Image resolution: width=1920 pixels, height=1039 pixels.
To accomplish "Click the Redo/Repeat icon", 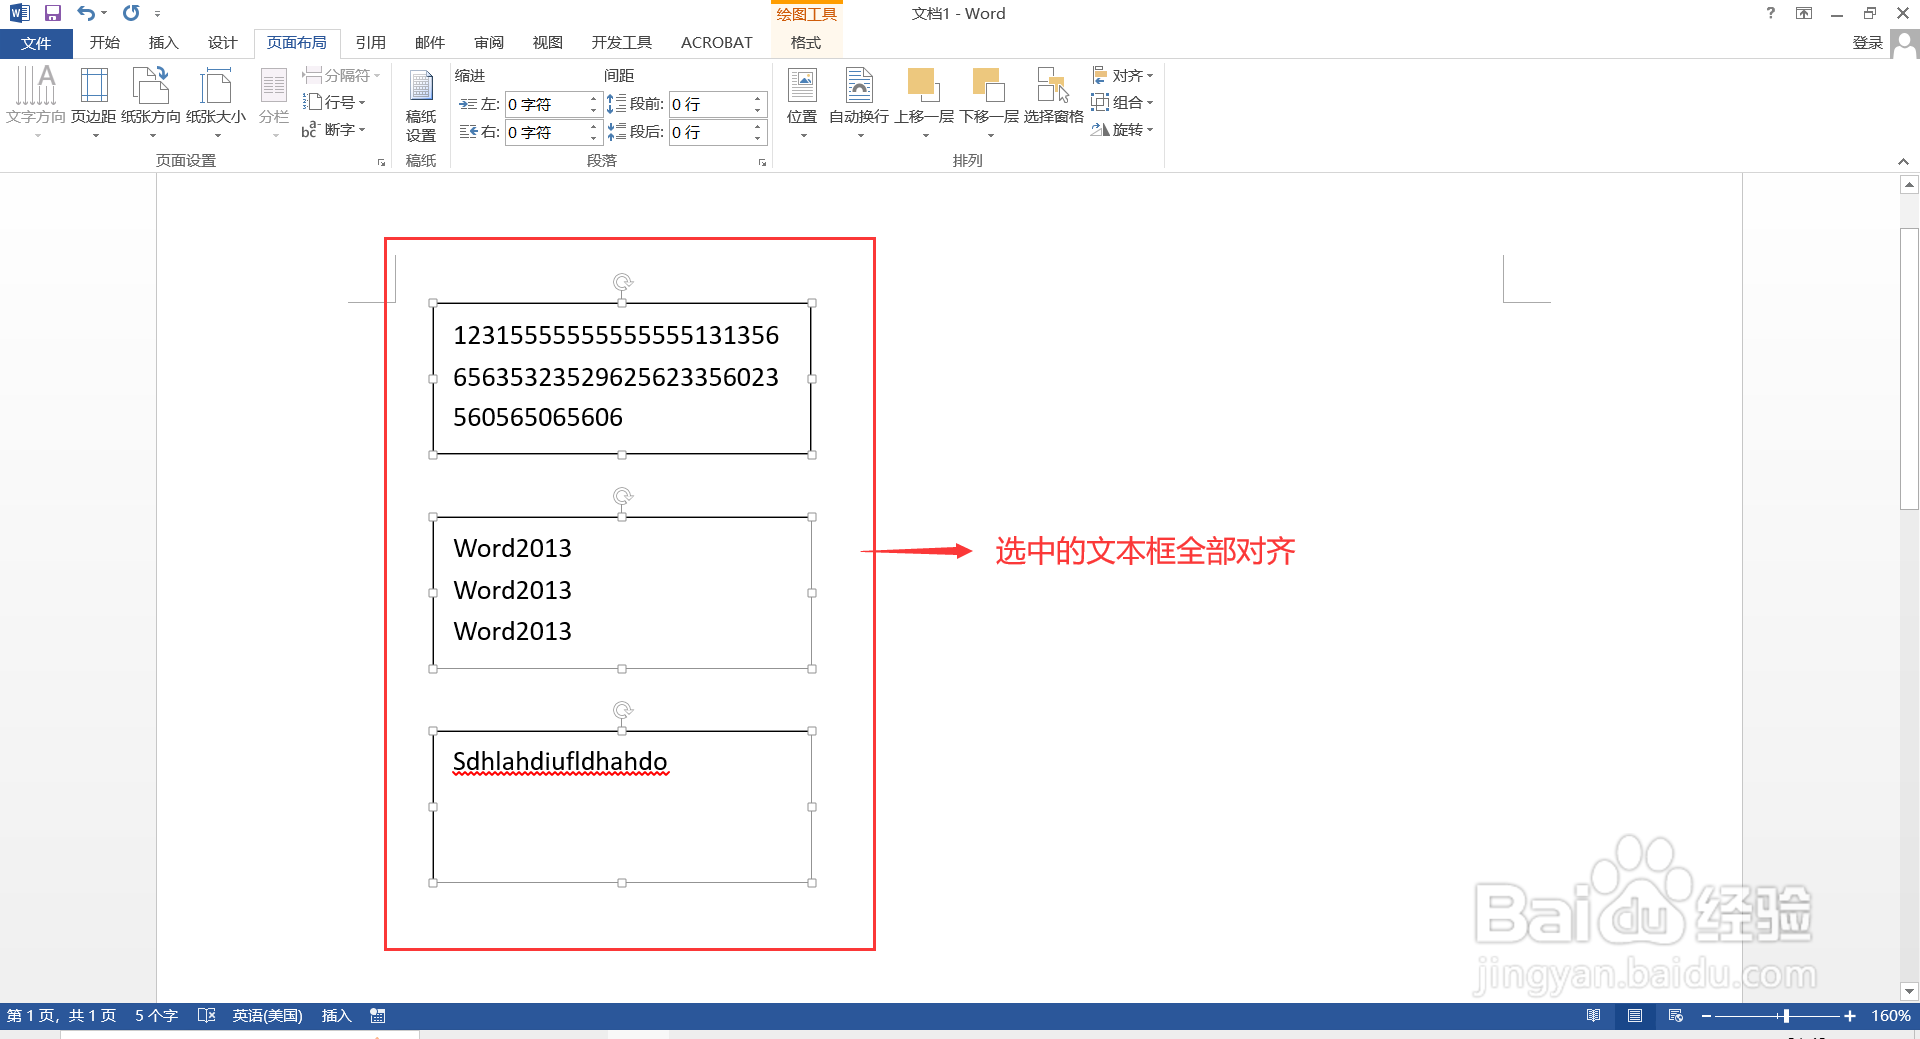I will [x=131, y=13].
